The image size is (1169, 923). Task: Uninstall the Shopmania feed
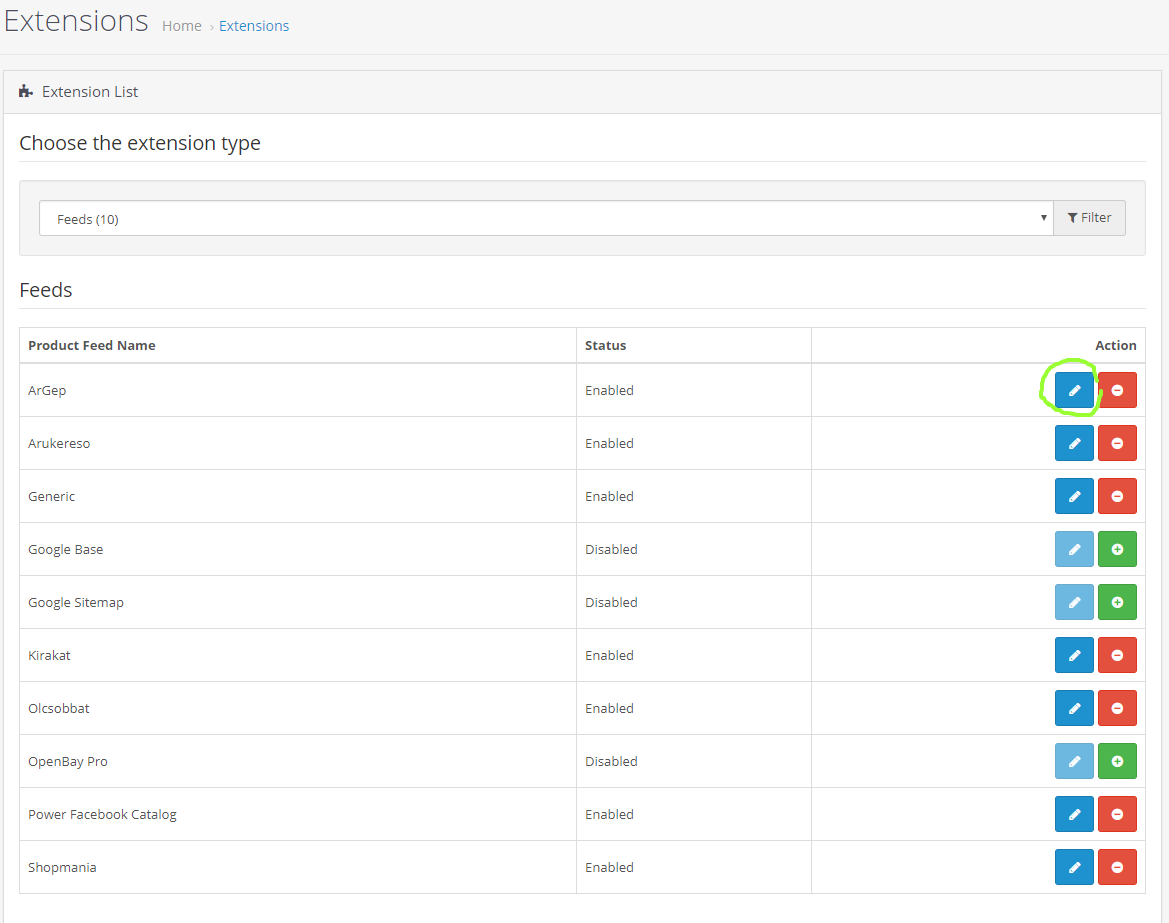(x=1117, y=866)
